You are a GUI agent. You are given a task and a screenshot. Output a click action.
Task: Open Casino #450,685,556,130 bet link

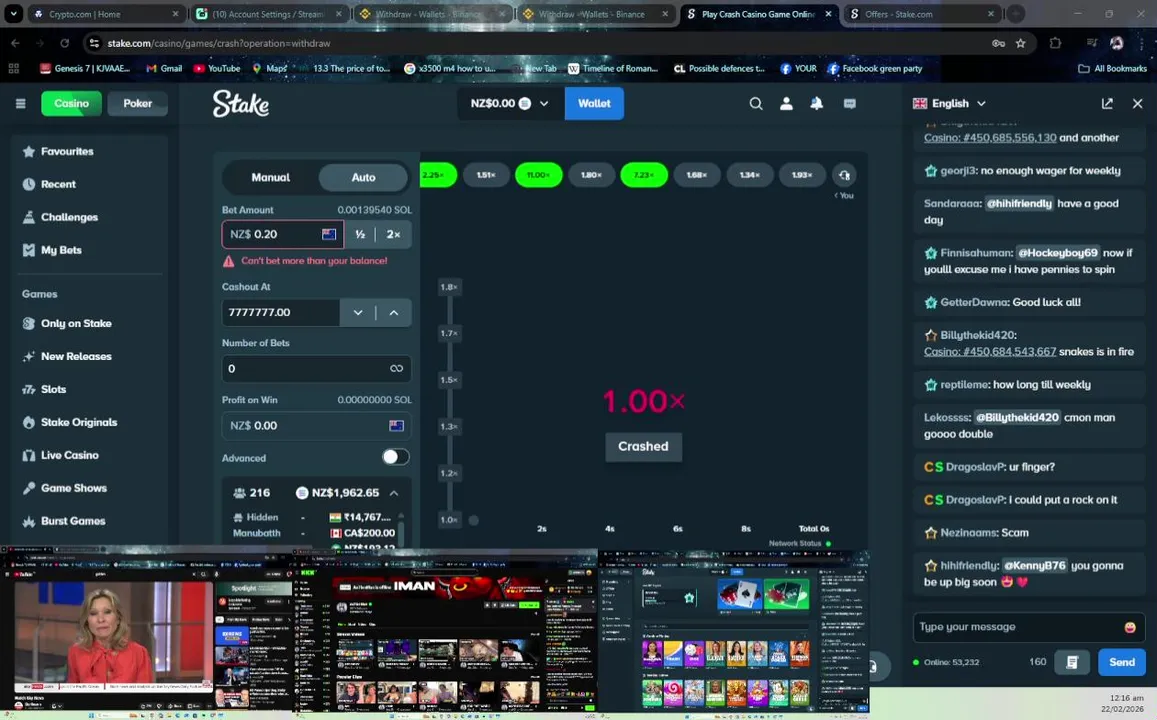coord(990,138)
